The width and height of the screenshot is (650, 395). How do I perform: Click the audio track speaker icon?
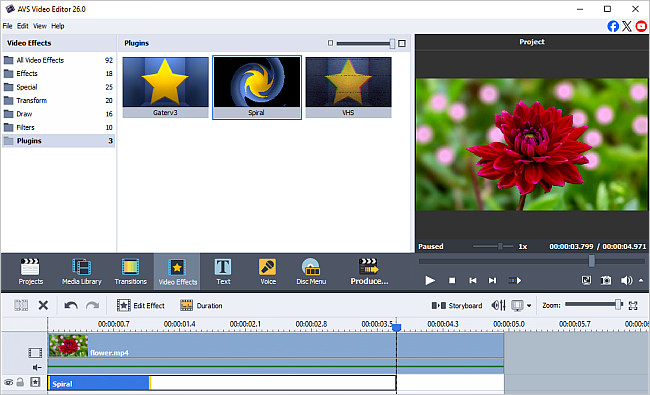[x=37, y=367]
